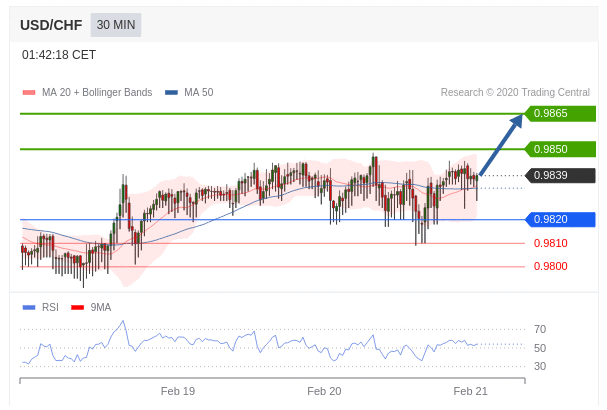Click the 9MA legend label
This screenshot has height=410, width=607.
pos(101,307)
